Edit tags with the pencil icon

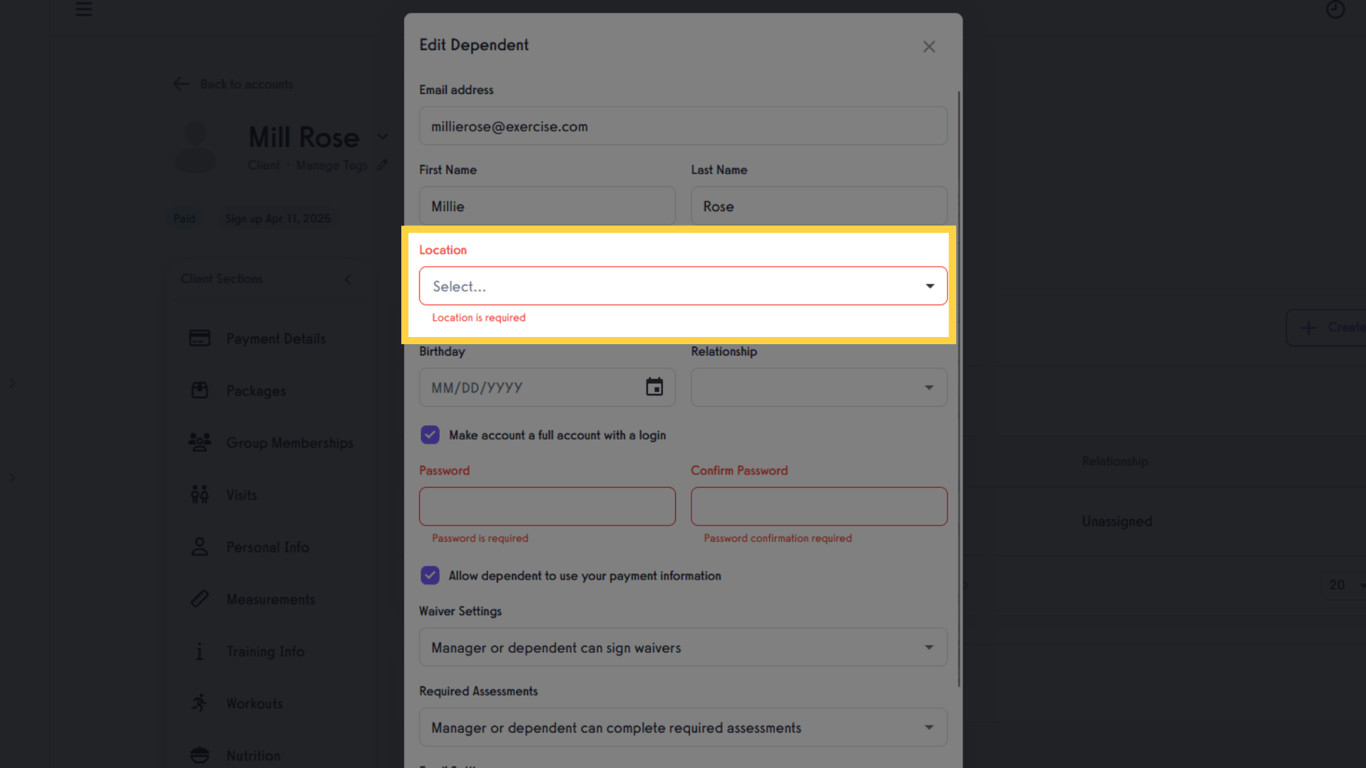coord(382,165)
